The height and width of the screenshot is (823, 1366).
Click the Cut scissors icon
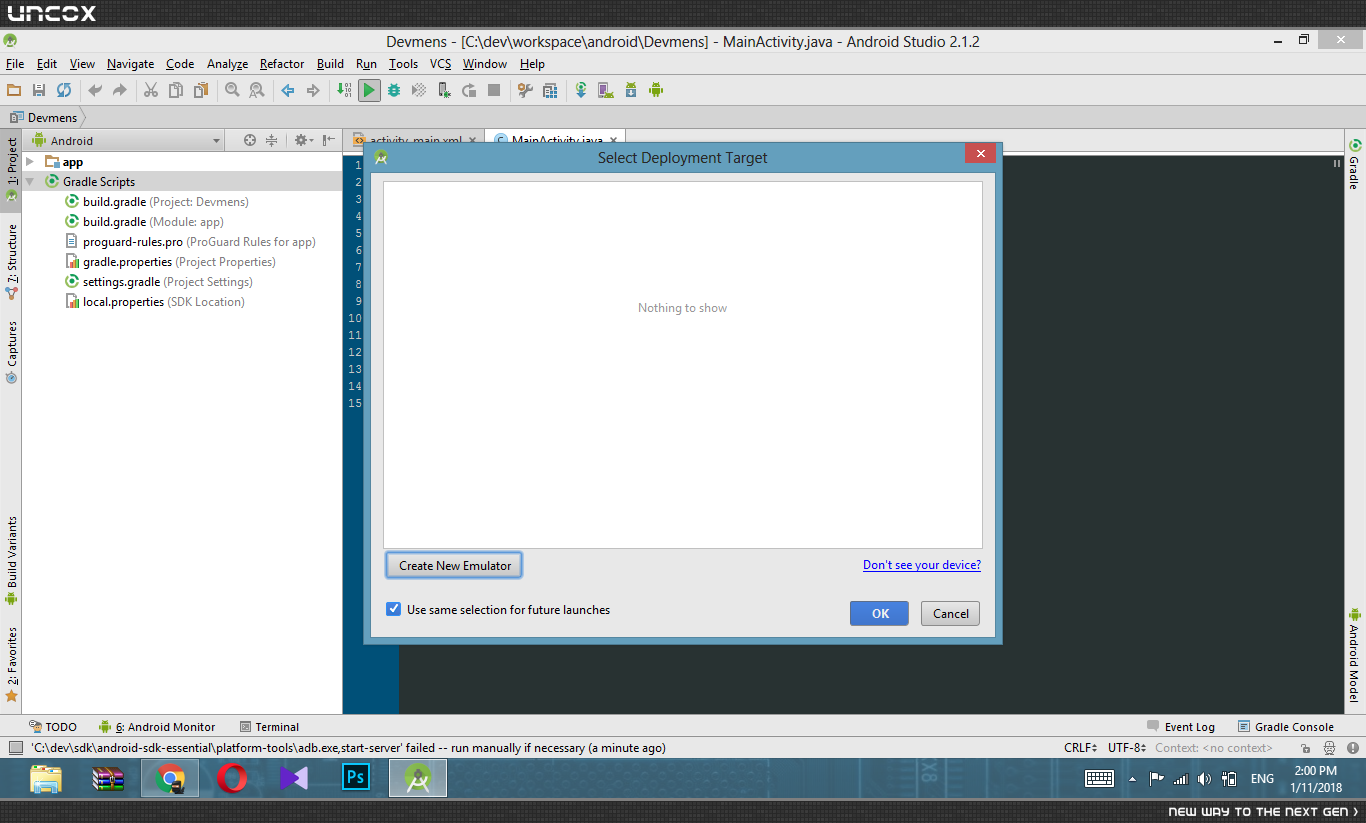(151, 90)
